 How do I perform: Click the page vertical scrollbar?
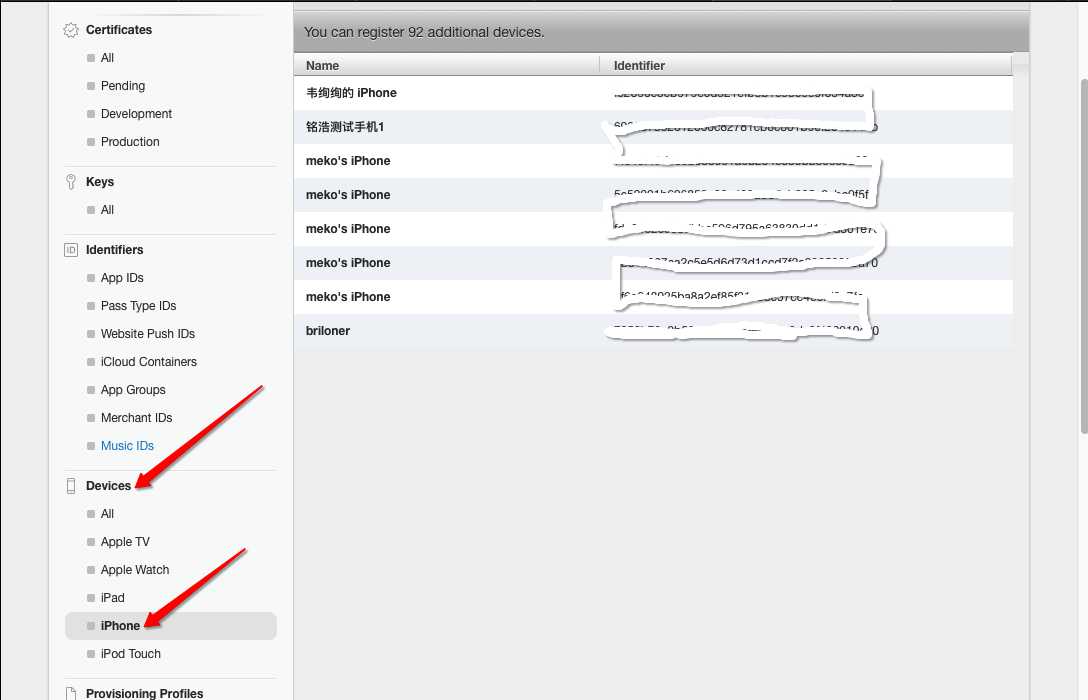[1082, 250]
